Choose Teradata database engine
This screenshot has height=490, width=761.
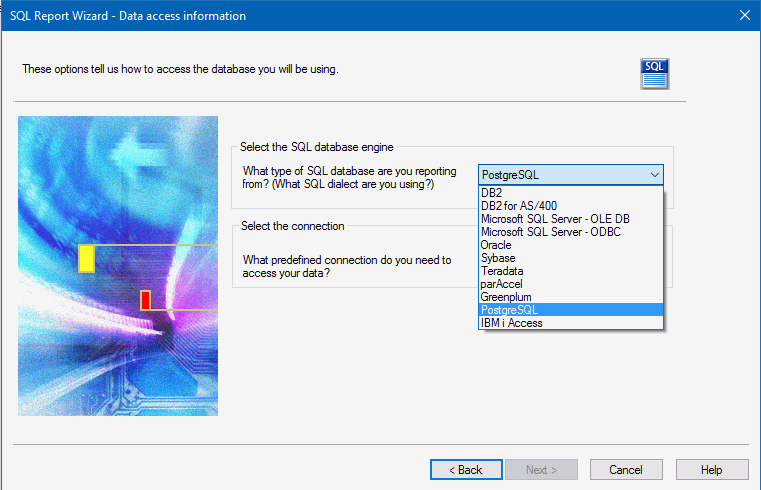click(571, 271)
